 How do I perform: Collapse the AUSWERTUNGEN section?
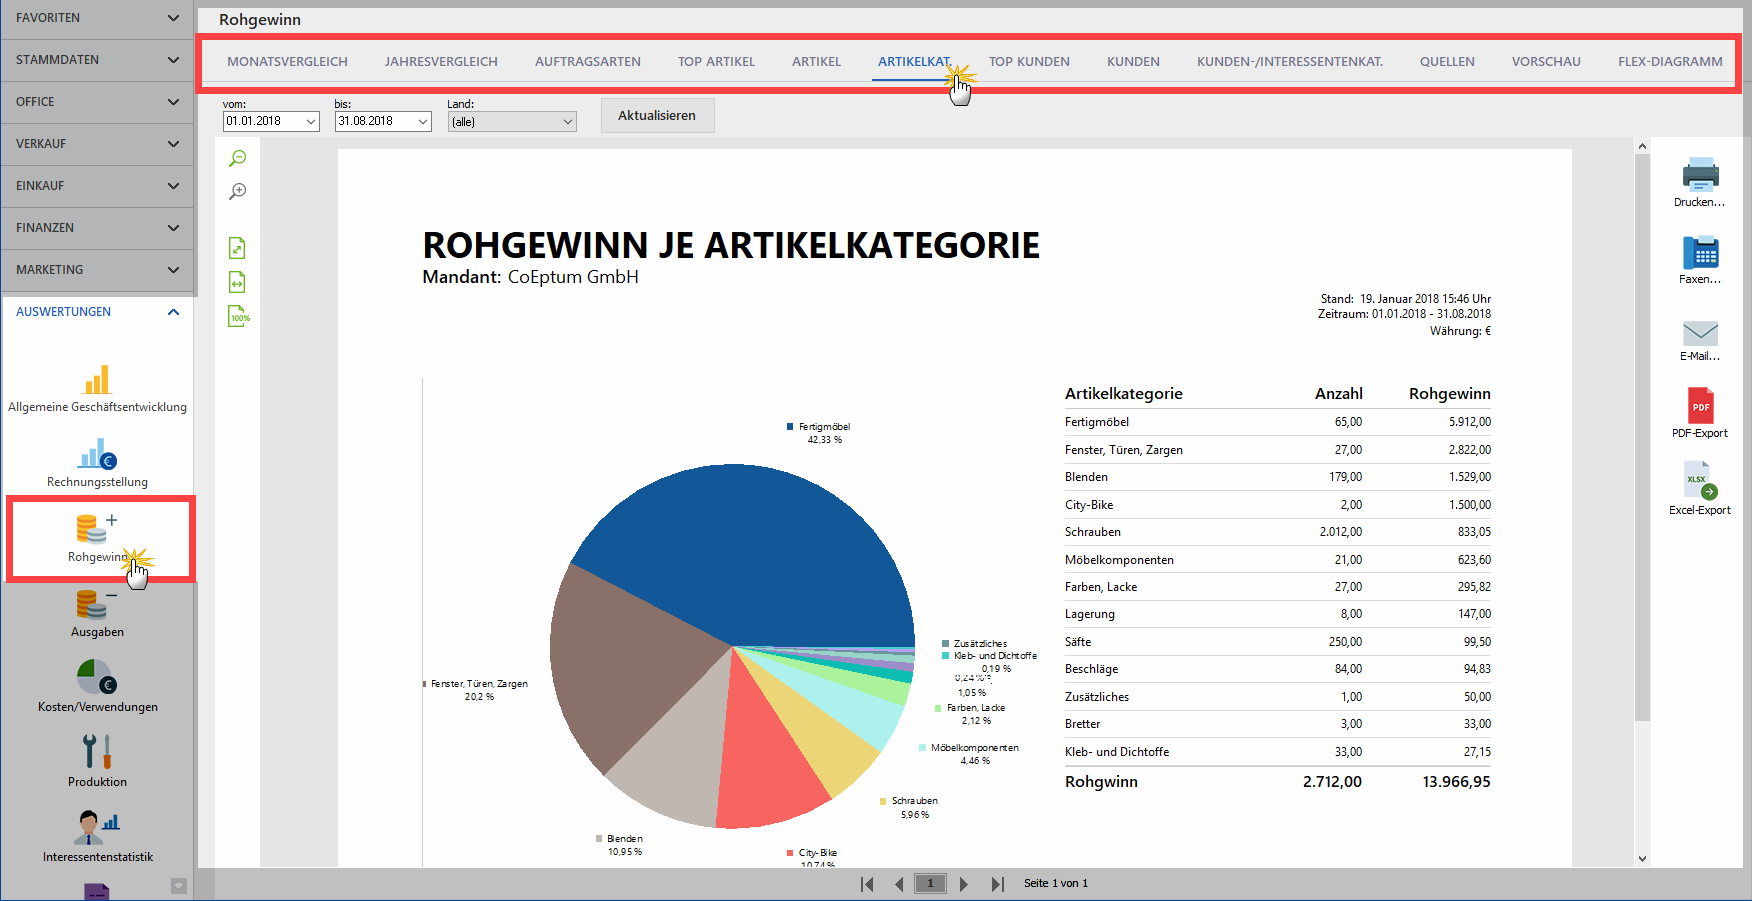click(x=97, y=312)
